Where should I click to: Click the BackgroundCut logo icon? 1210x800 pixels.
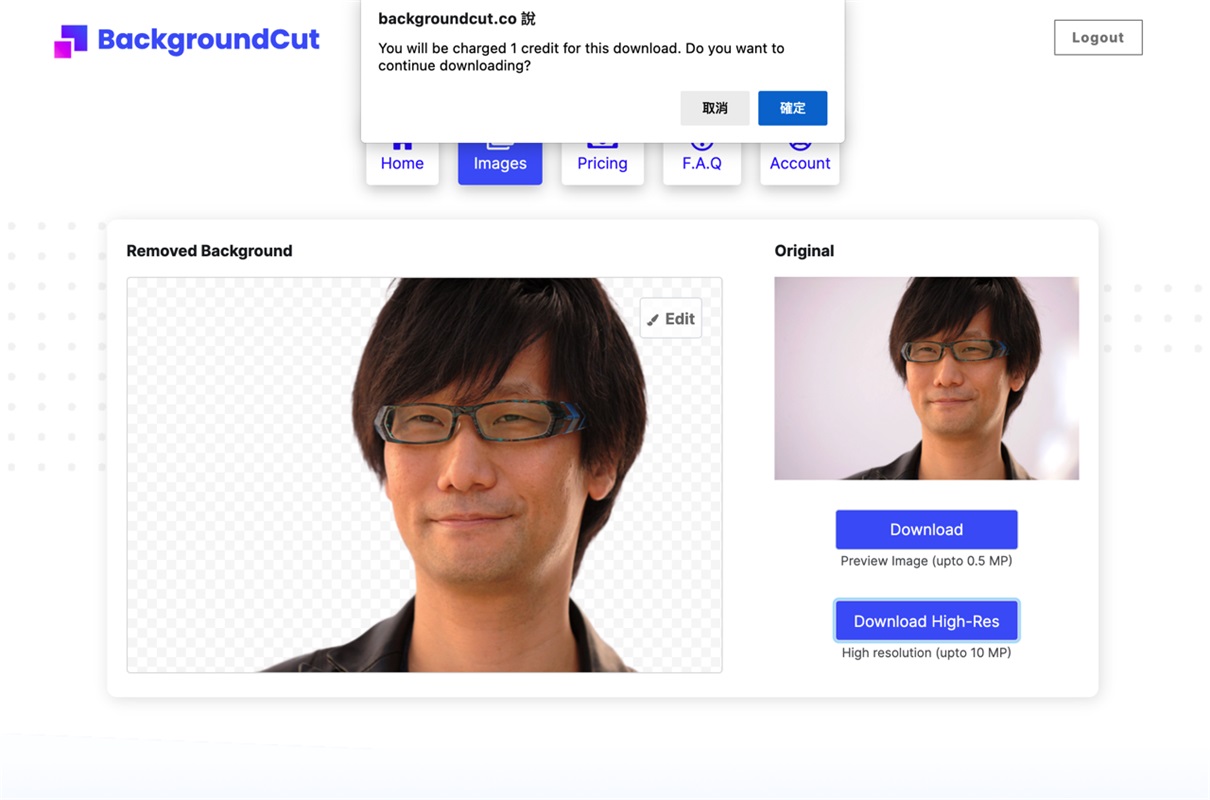(70, 41)
